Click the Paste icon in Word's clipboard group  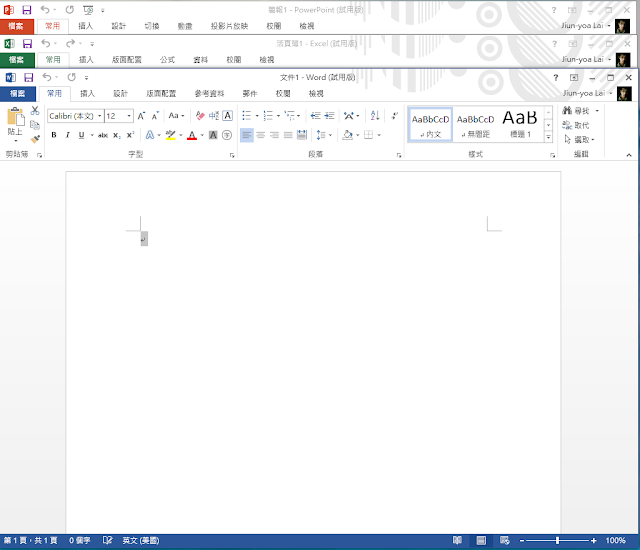[x=16, y=116]
